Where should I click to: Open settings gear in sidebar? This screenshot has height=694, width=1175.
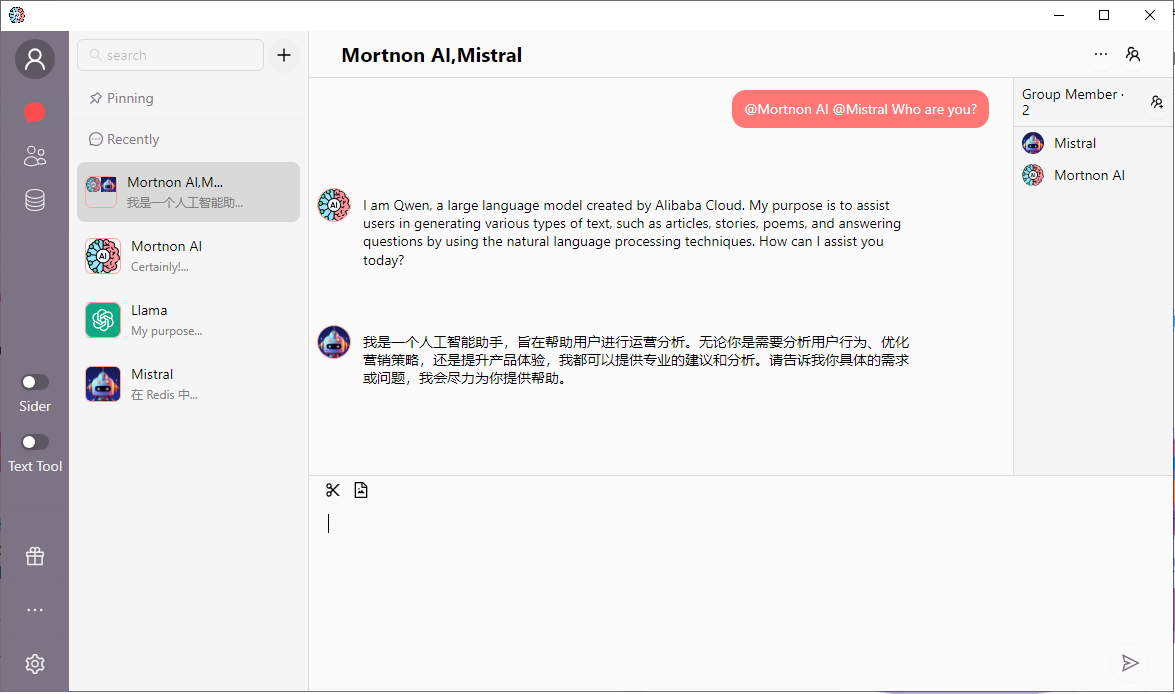pyautogui.click(x=35, y=664)
